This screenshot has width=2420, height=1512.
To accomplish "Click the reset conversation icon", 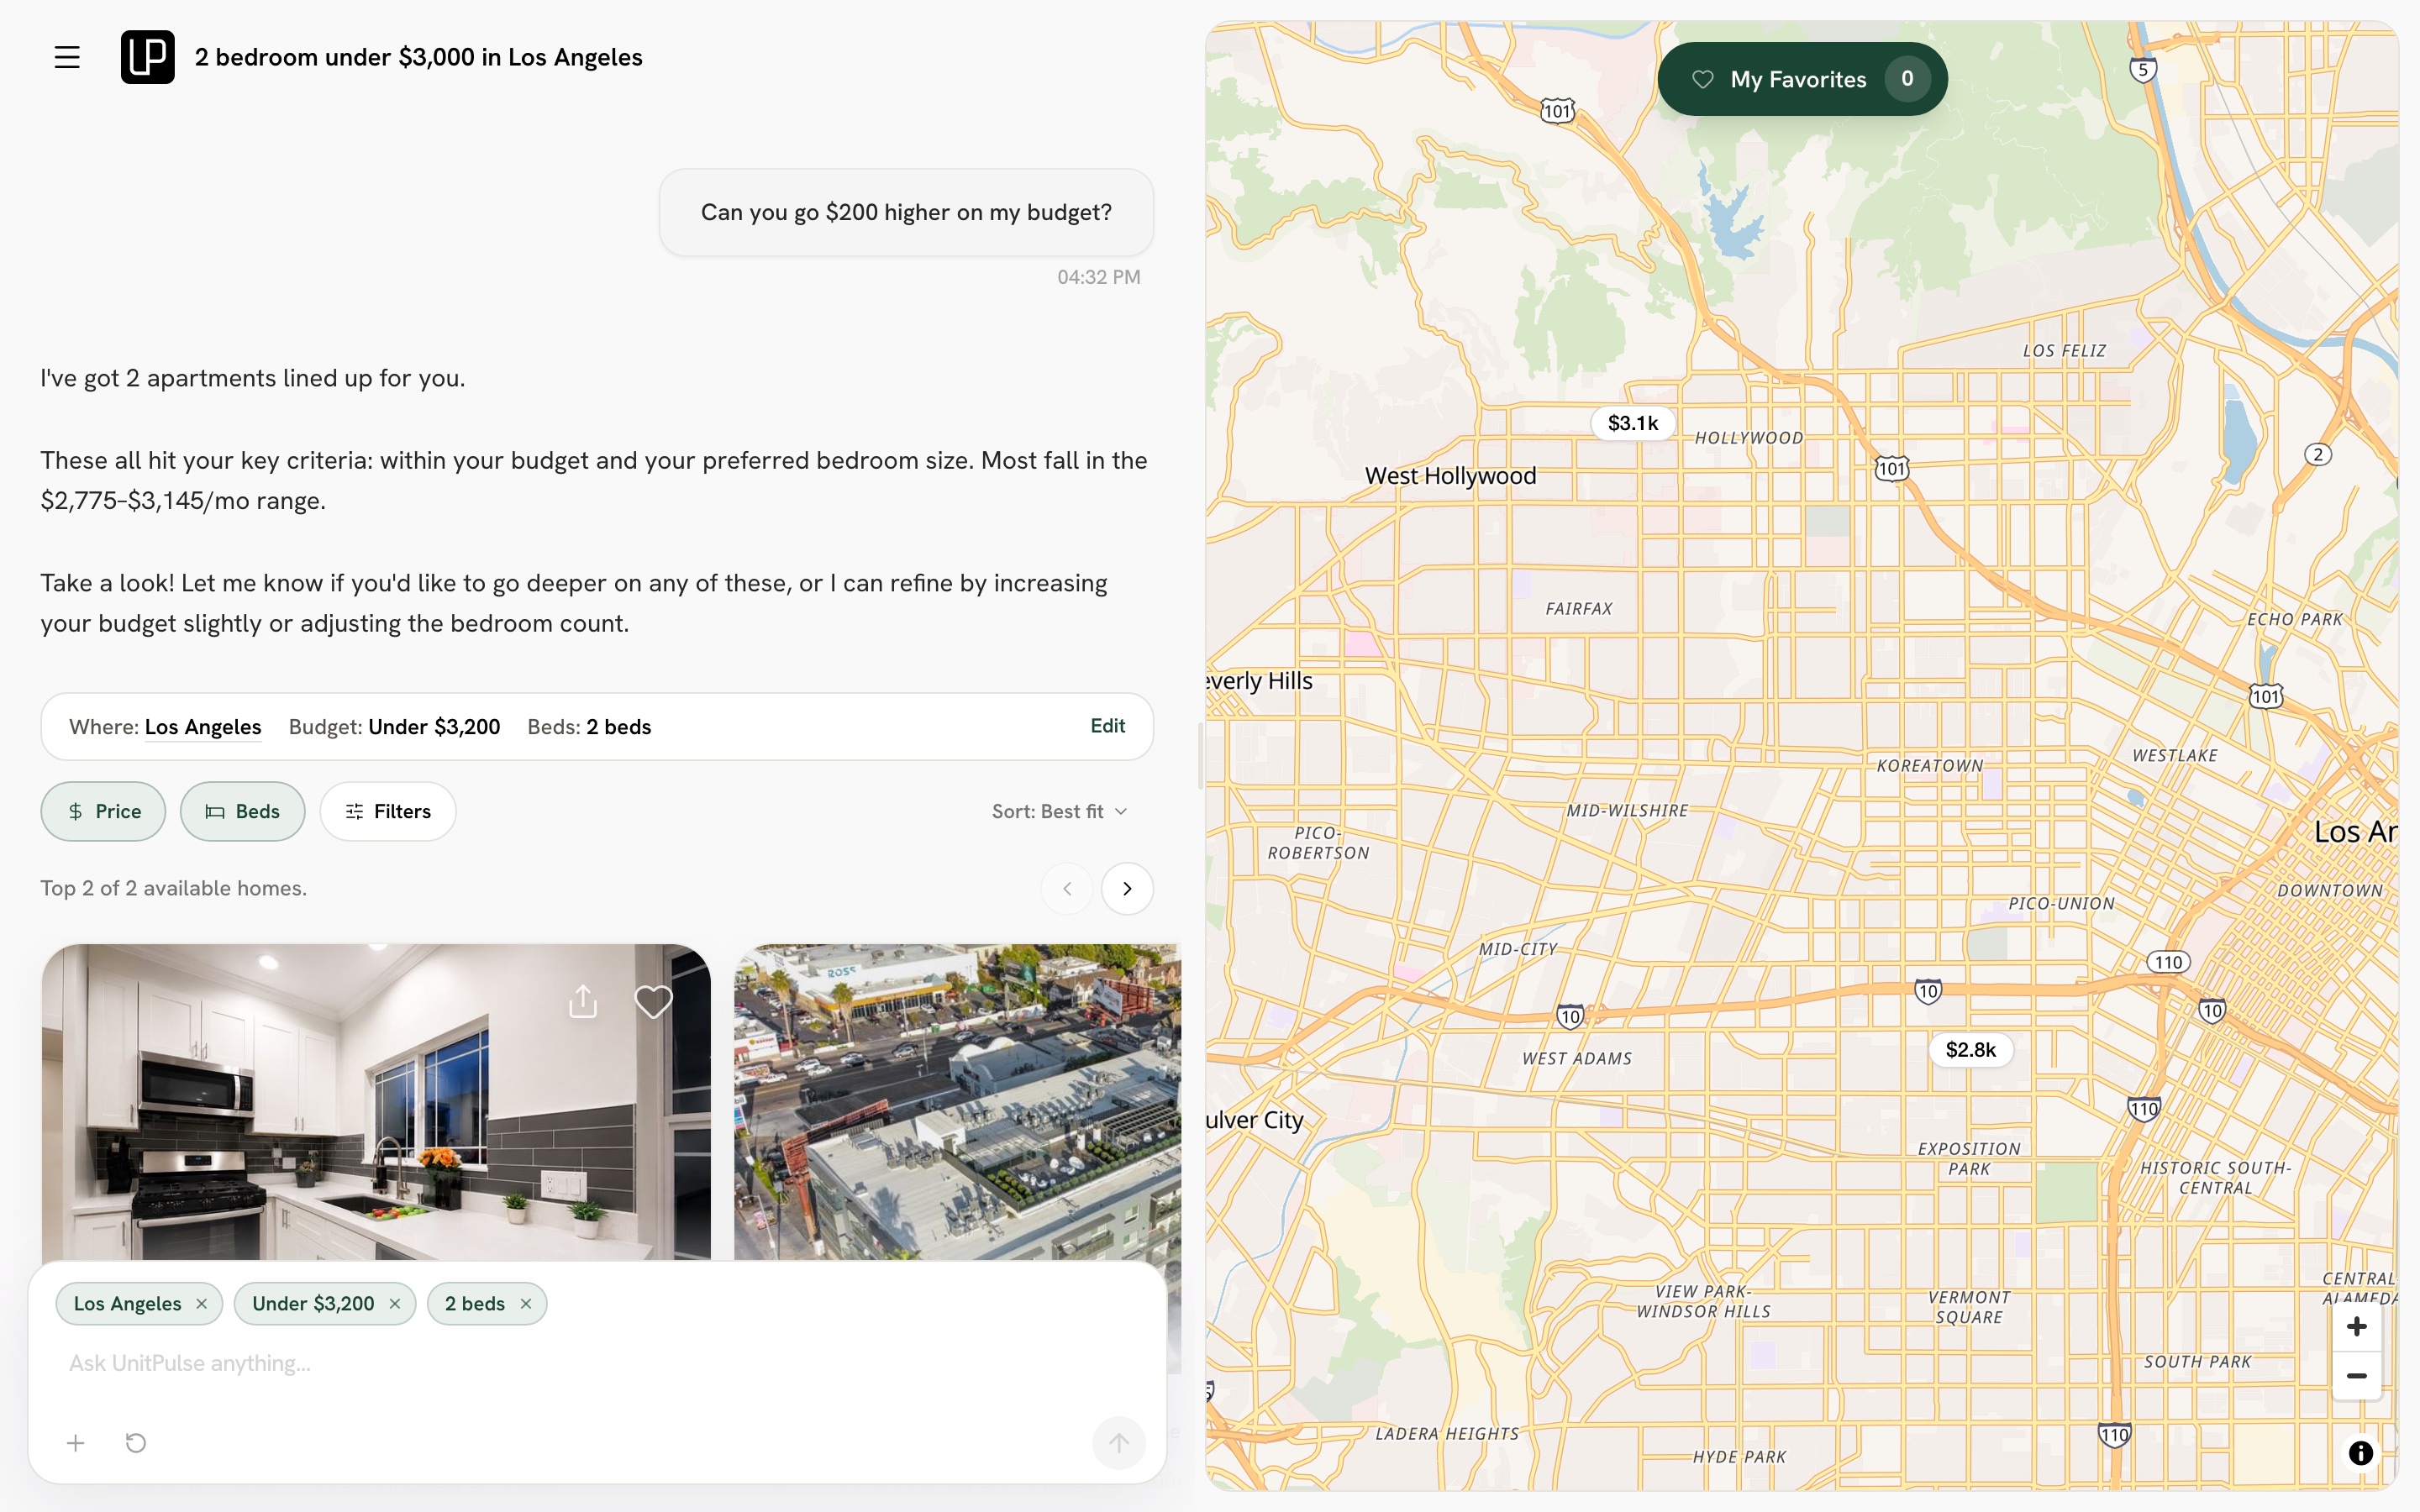I will pos(136,1443).
